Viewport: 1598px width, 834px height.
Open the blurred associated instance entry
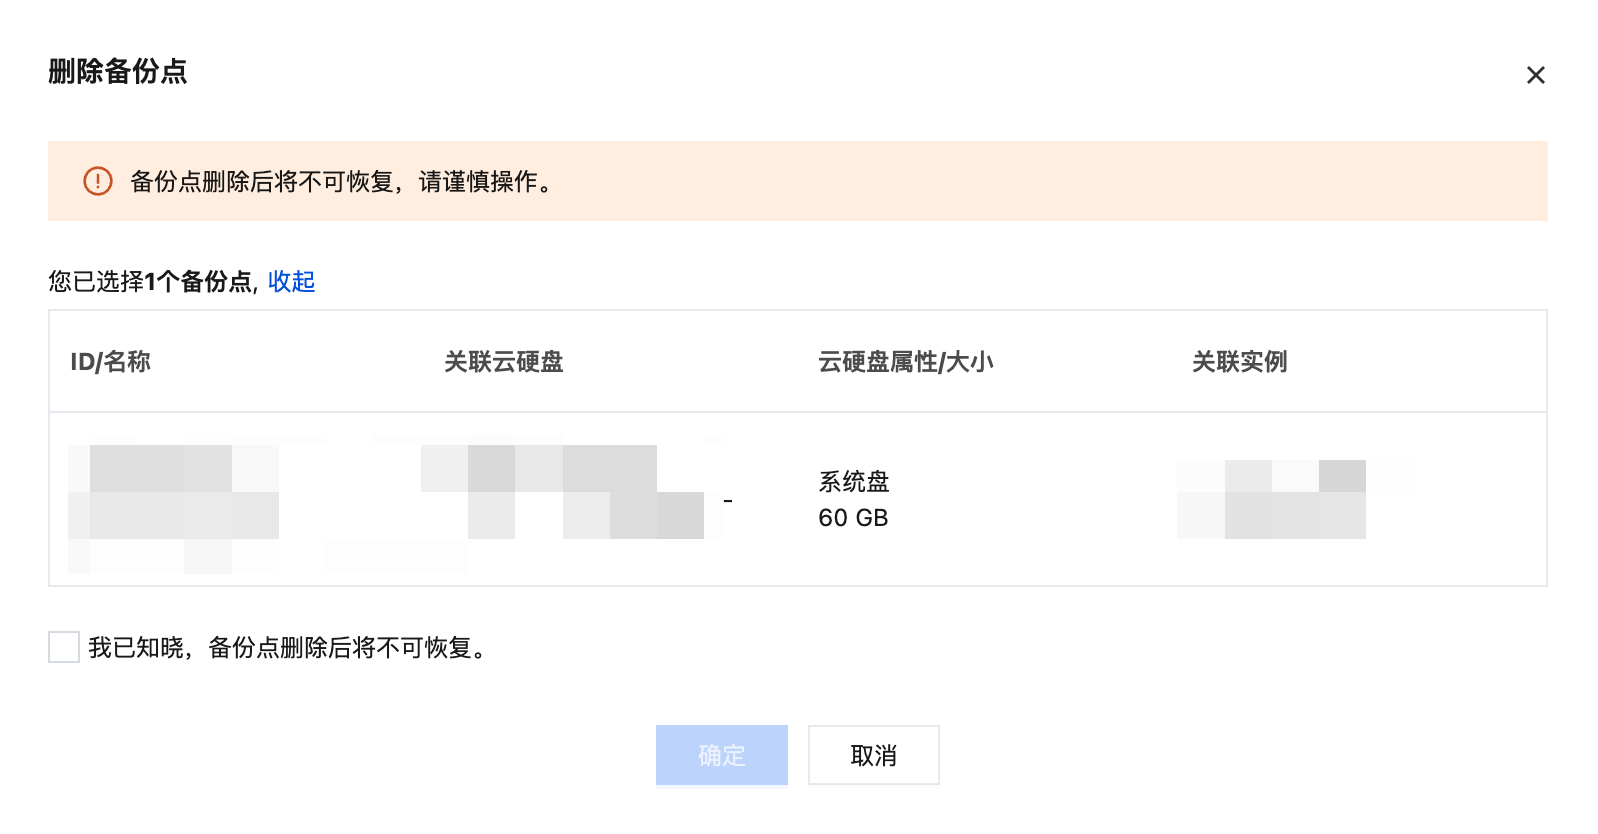[1271, 500]
